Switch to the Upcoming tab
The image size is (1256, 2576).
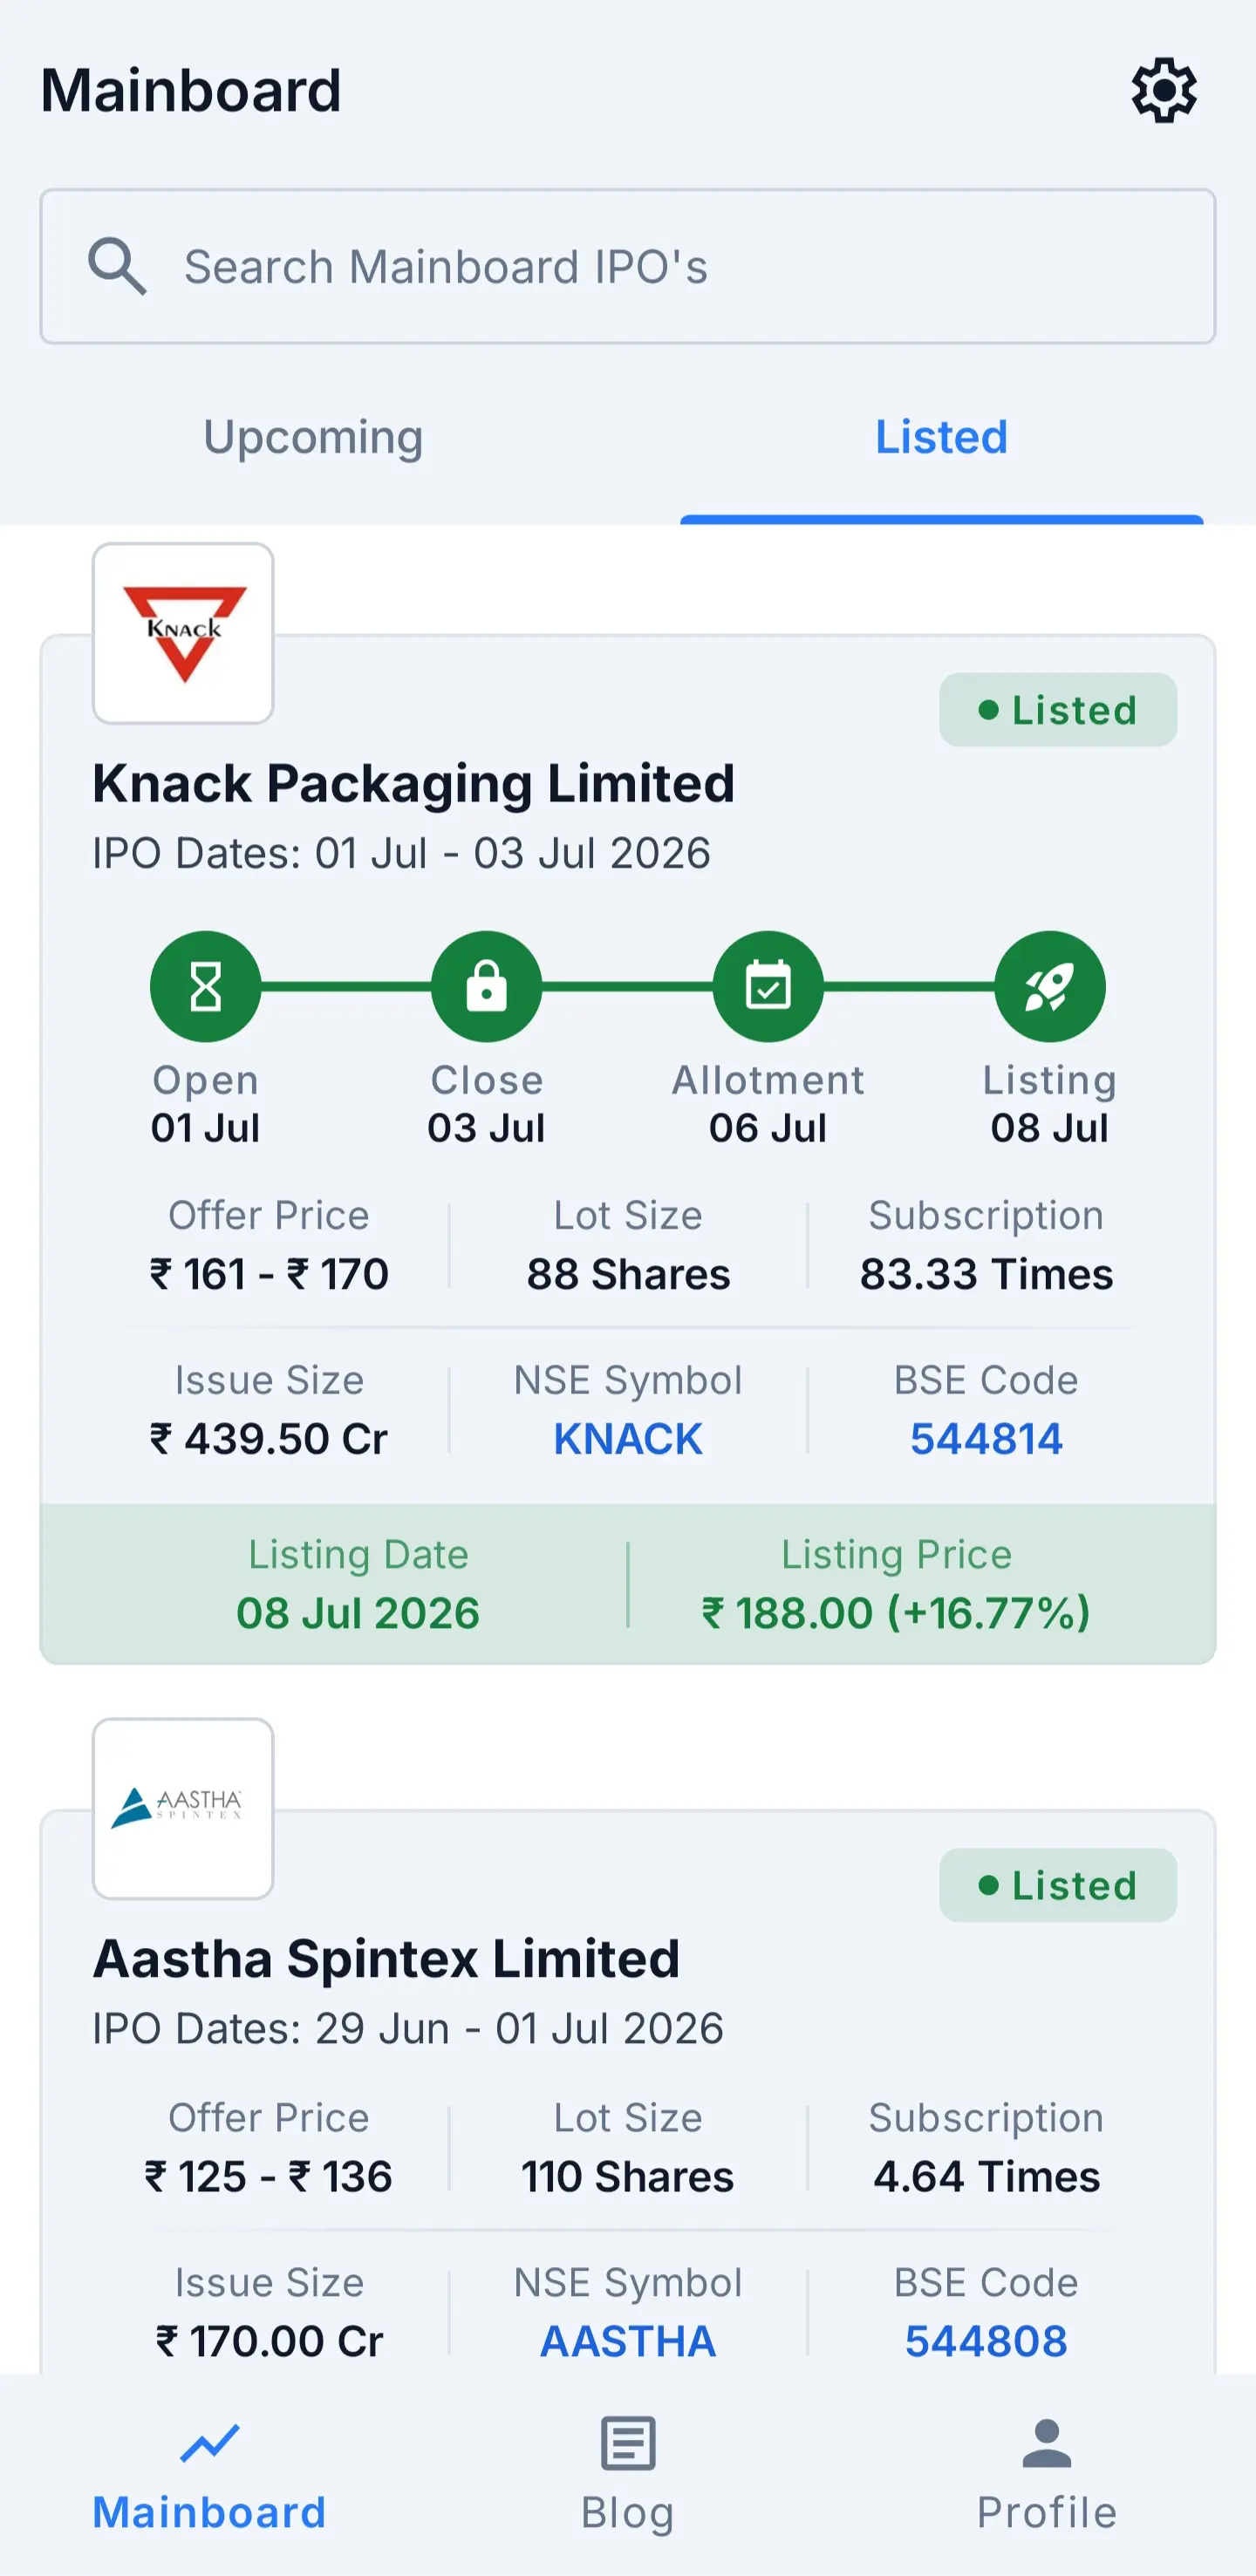[x=314, y=437]
